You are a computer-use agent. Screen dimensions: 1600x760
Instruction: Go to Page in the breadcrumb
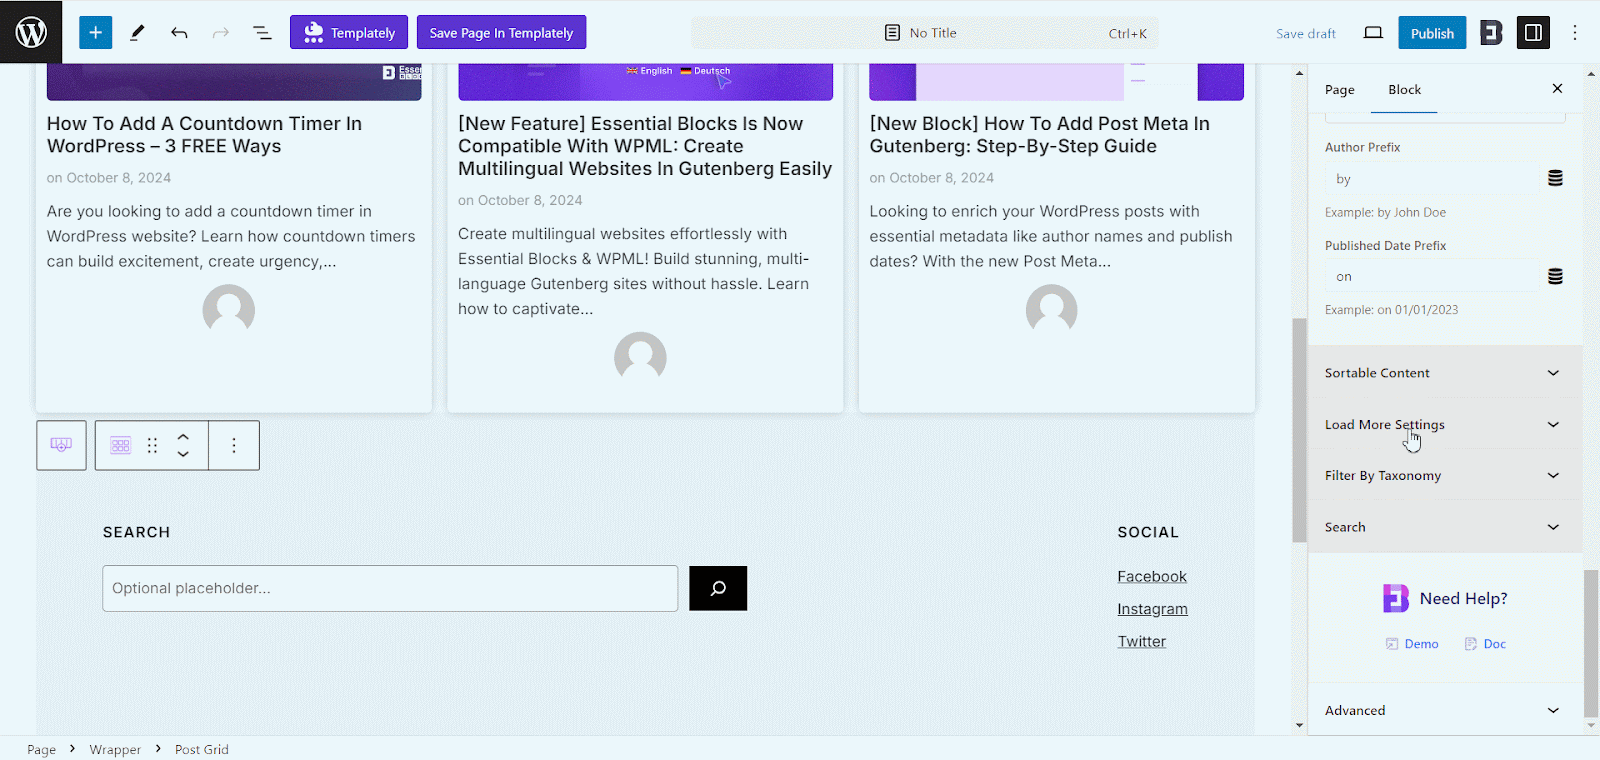[41, 749]
